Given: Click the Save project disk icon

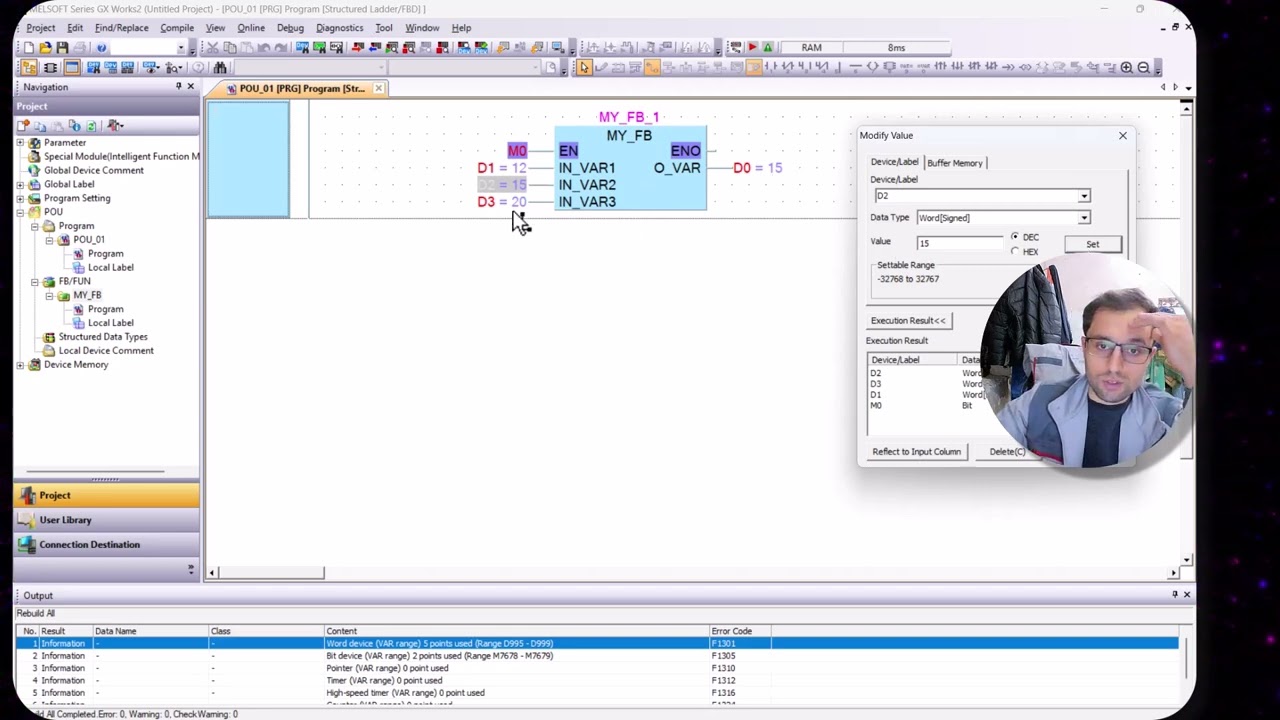Looking at the screenshot, I should (62, 48).
